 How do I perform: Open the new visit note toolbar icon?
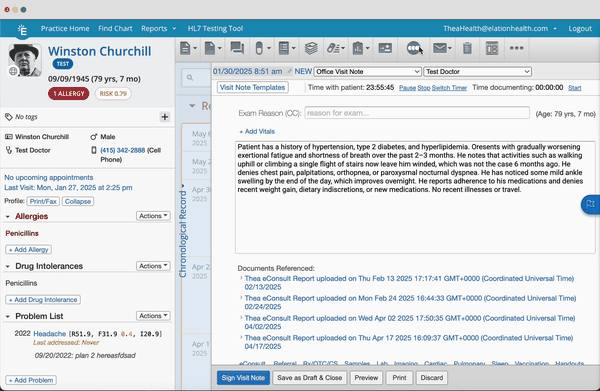click(185, 48)
